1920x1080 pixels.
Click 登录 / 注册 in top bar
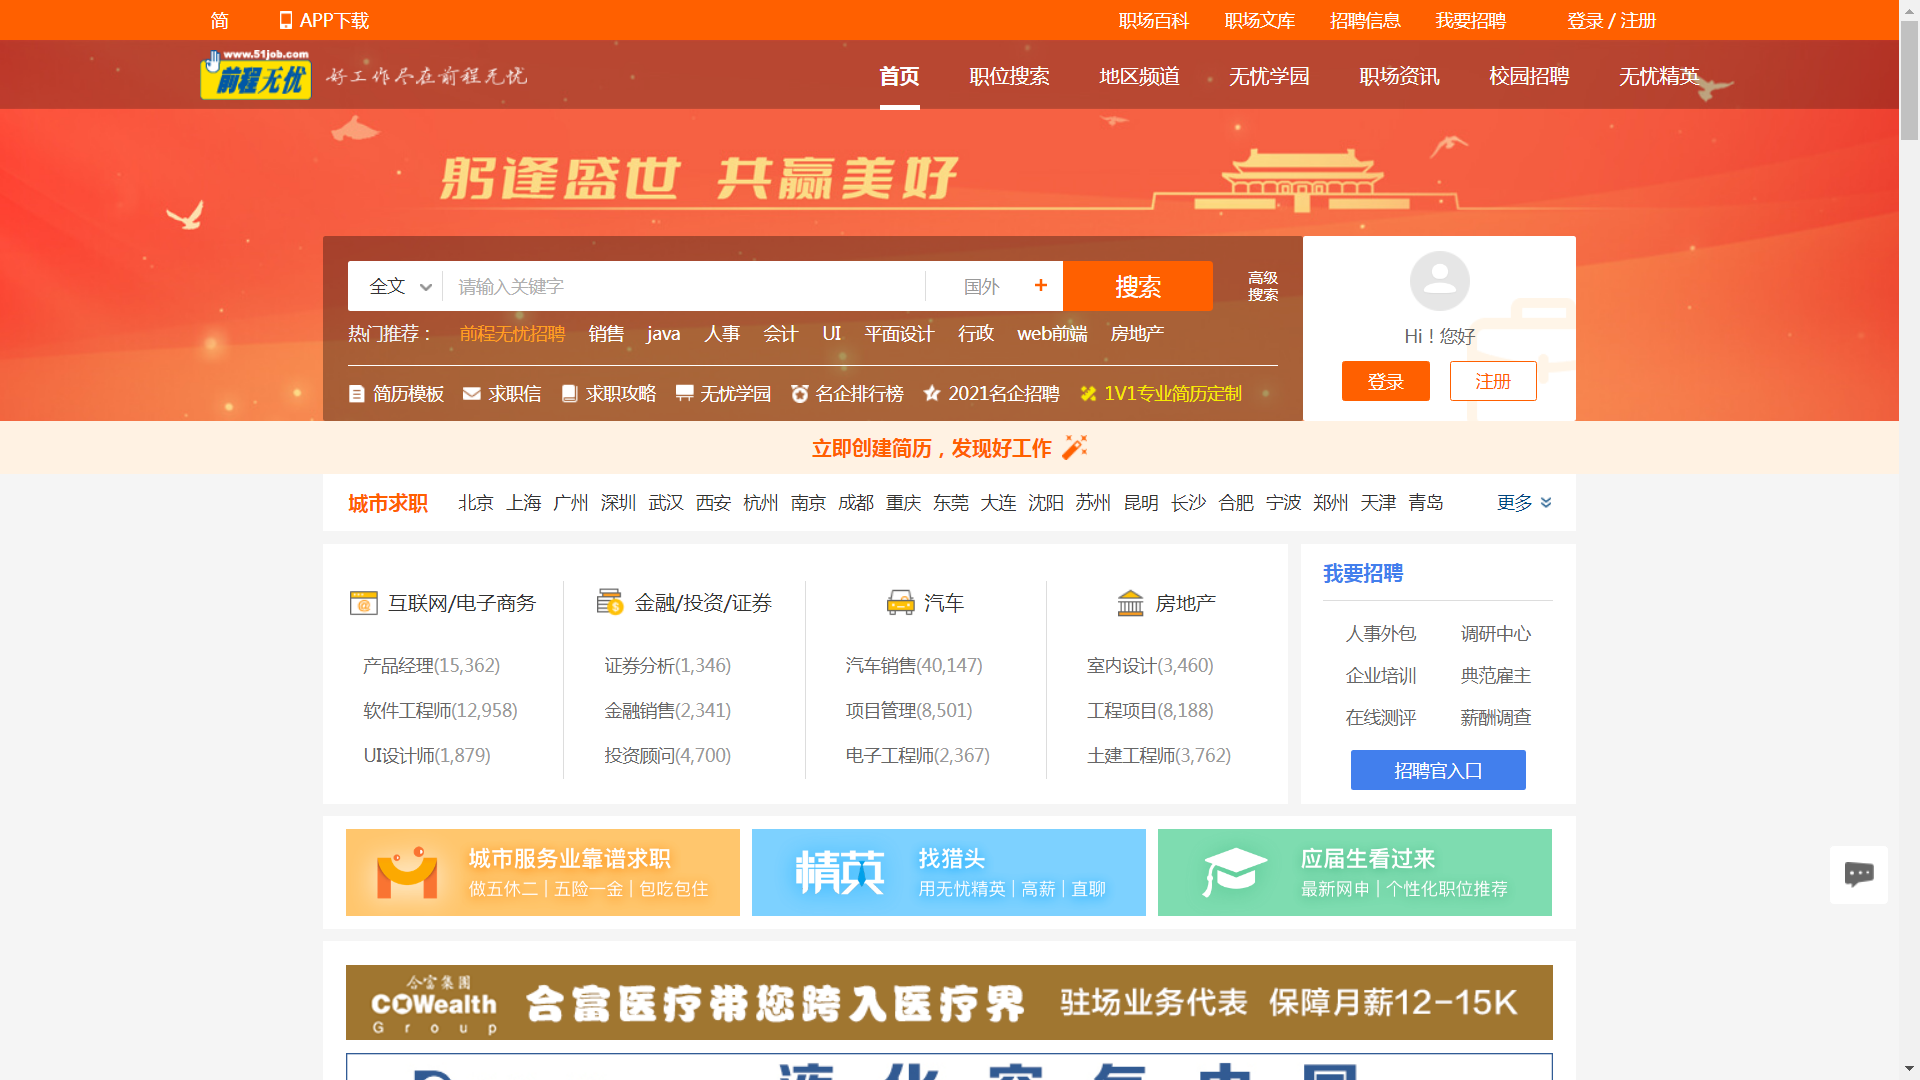[x=1611, y=20]
